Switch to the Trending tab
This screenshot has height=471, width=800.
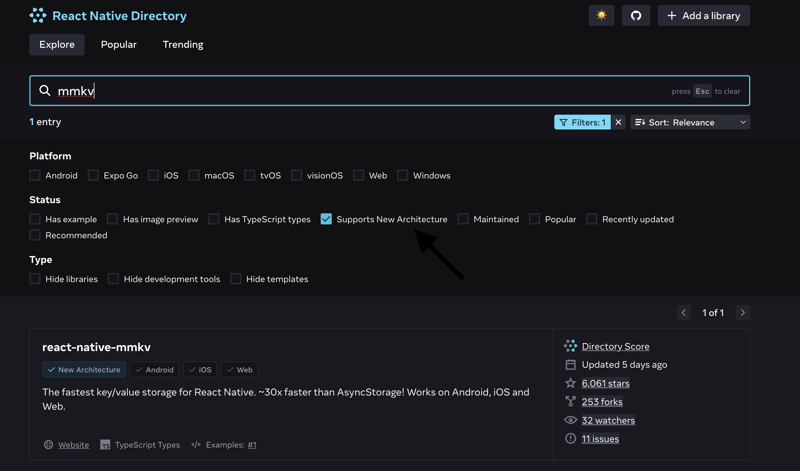point(183,44)
